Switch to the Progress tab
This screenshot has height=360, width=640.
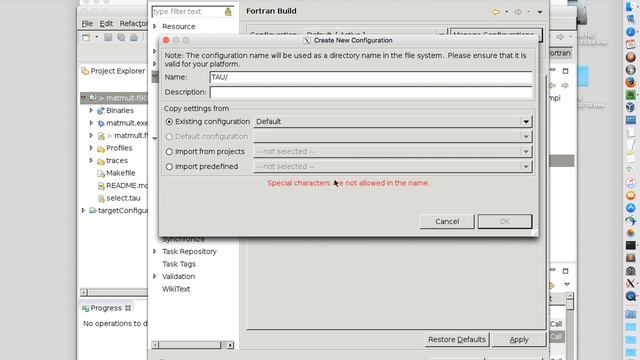[106, 308]
